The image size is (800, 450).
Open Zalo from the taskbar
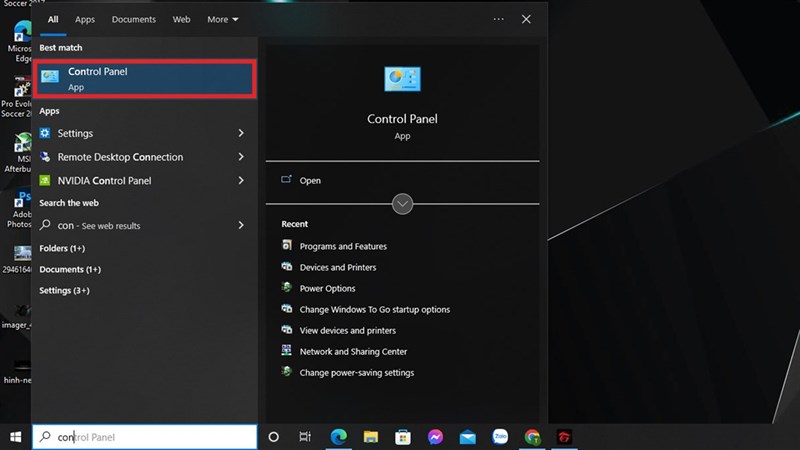click(500, 437)
